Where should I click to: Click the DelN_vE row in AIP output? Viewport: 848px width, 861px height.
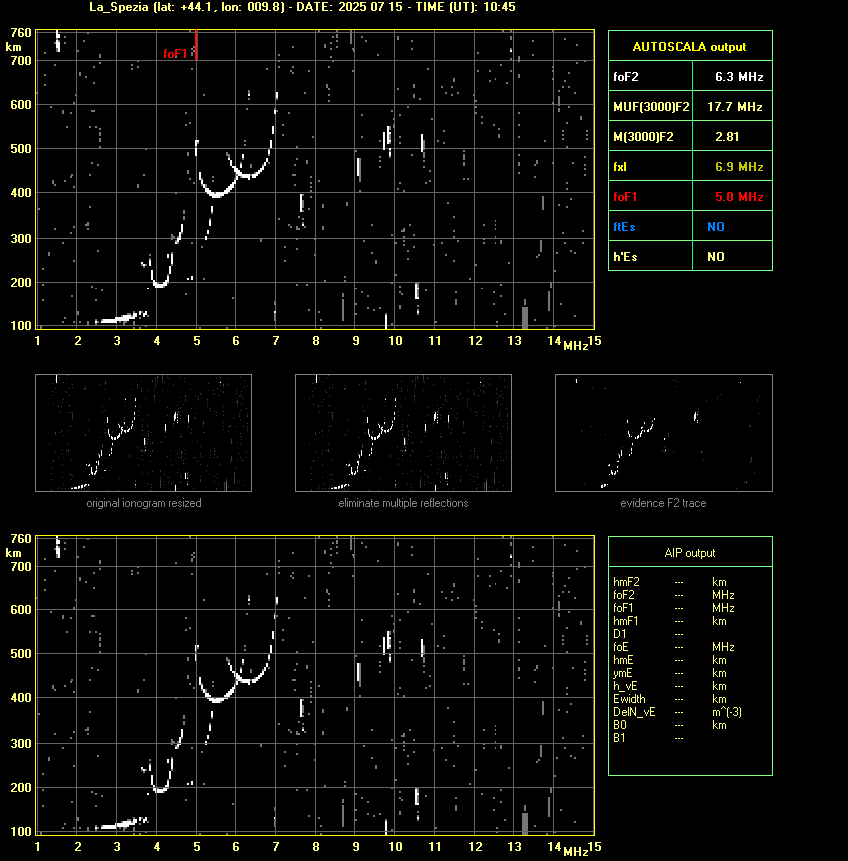[678, 712]
